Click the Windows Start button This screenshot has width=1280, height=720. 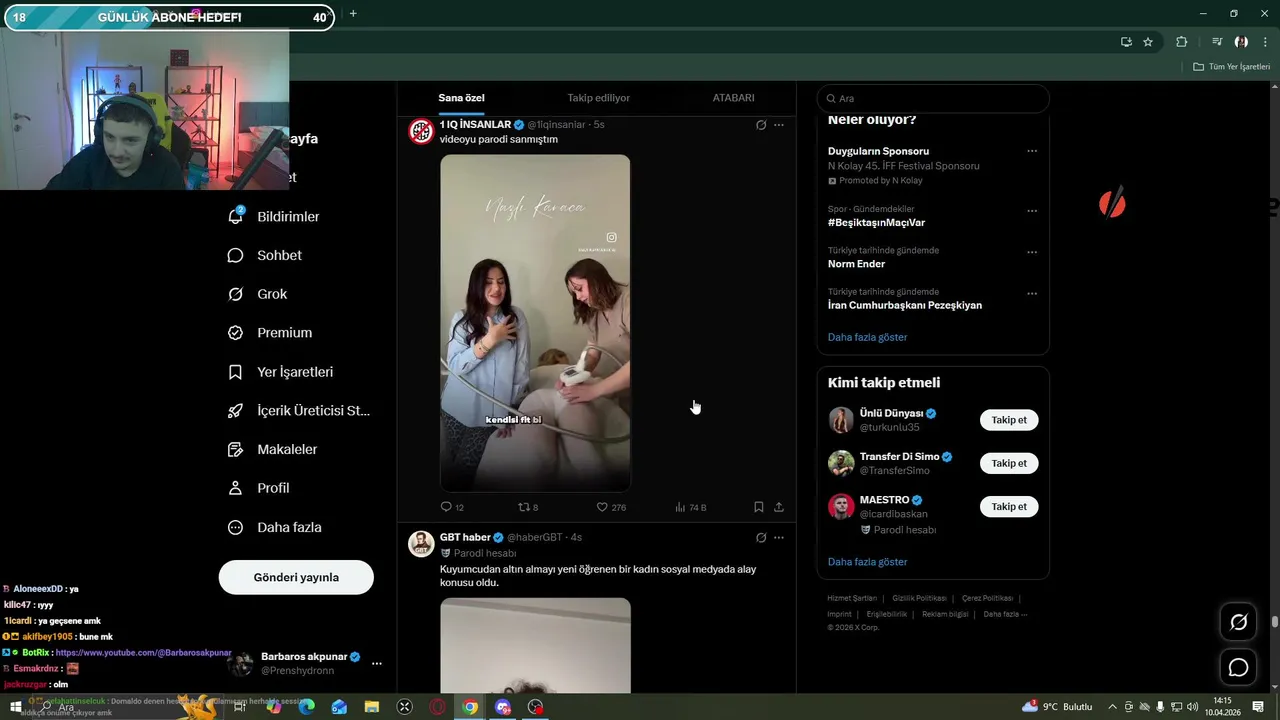point(15,707)
